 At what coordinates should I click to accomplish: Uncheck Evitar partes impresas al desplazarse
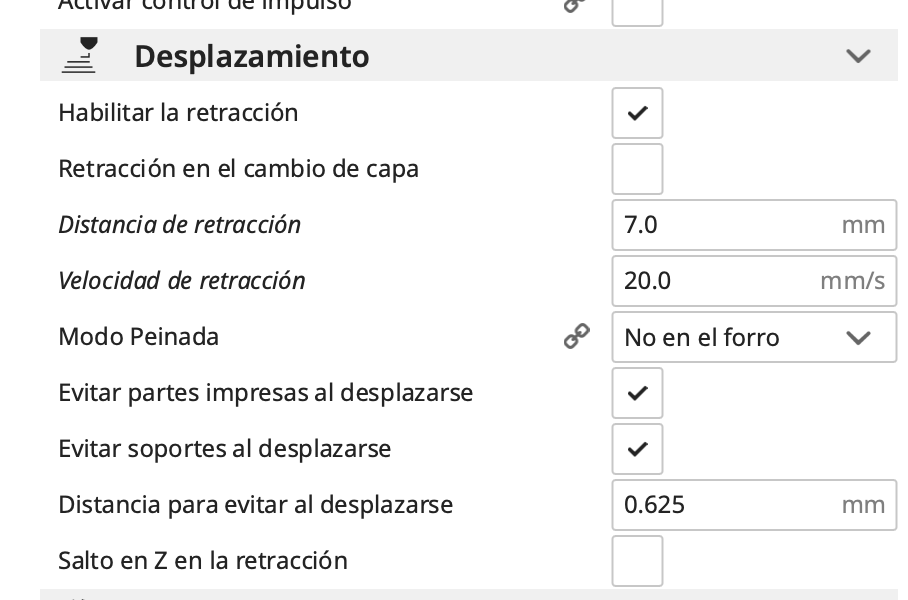point(637,393)
